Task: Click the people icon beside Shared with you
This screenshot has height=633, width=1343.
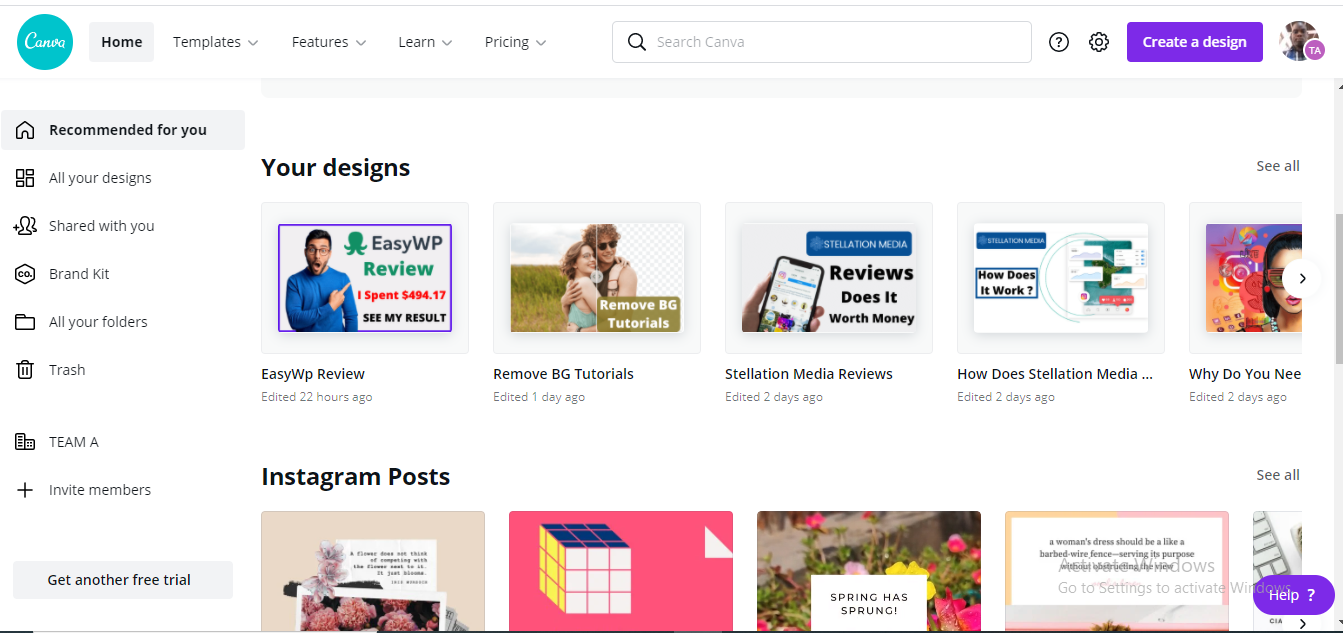Action: tap(25, 226)
